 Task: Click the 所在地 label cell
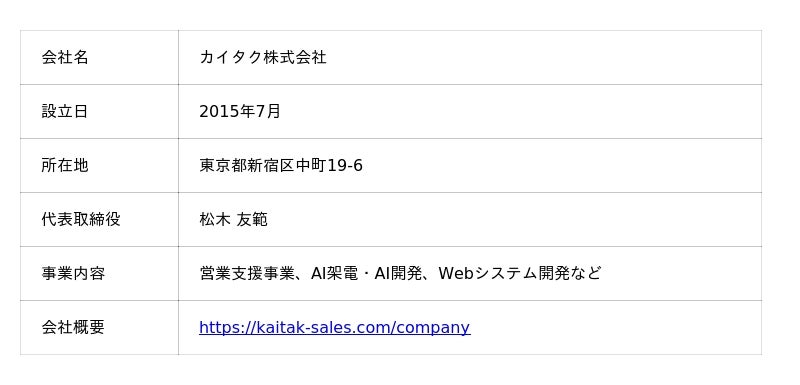[99, 165]
